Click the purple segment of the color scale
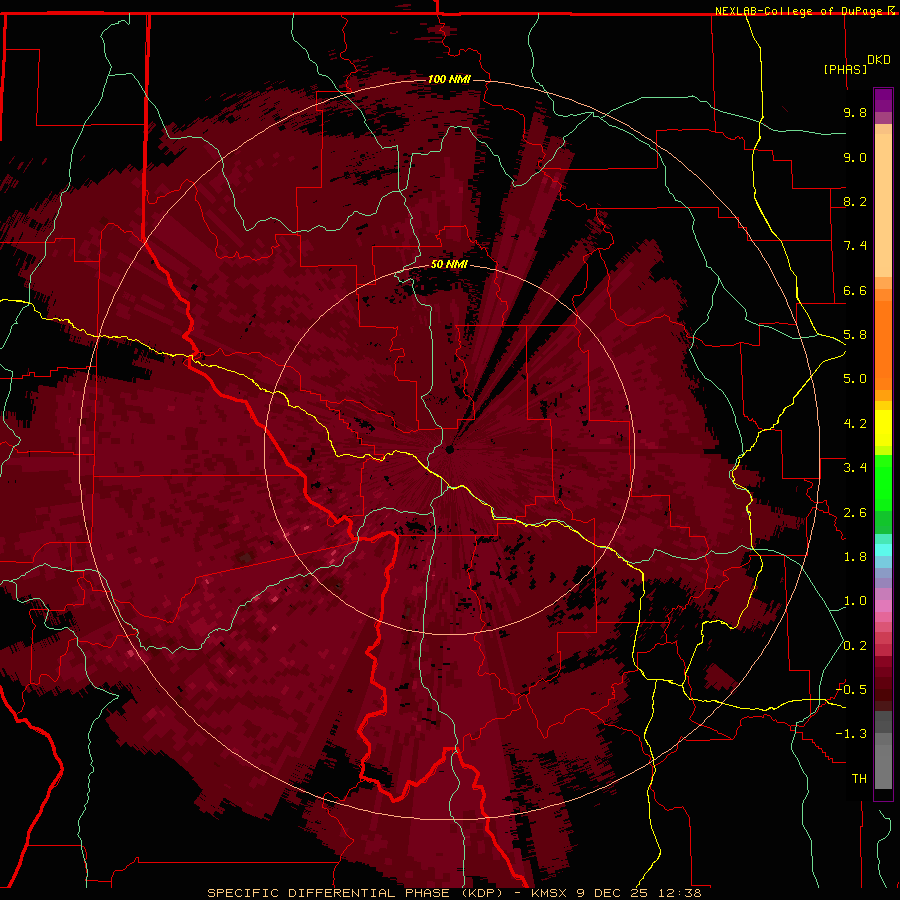This screenshot has height=900, width=900. [883, 100]
